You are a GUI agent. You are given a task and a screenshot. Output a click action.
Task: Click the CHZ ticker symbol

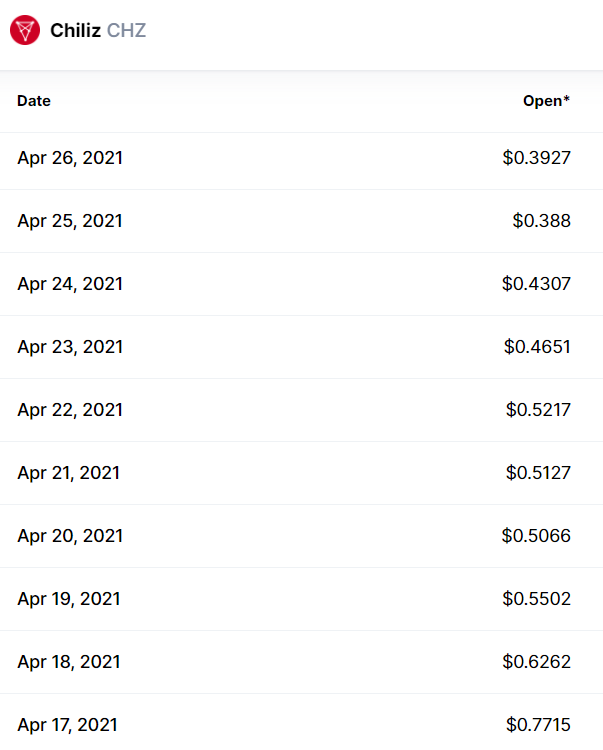click(x=126, y=31)
